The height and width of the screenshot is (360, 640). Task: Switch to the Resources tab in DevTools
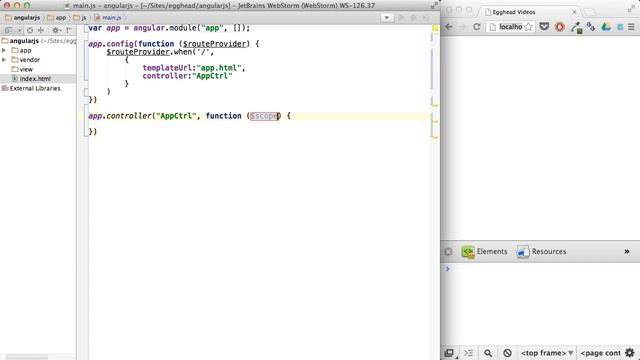coord(541,252)
